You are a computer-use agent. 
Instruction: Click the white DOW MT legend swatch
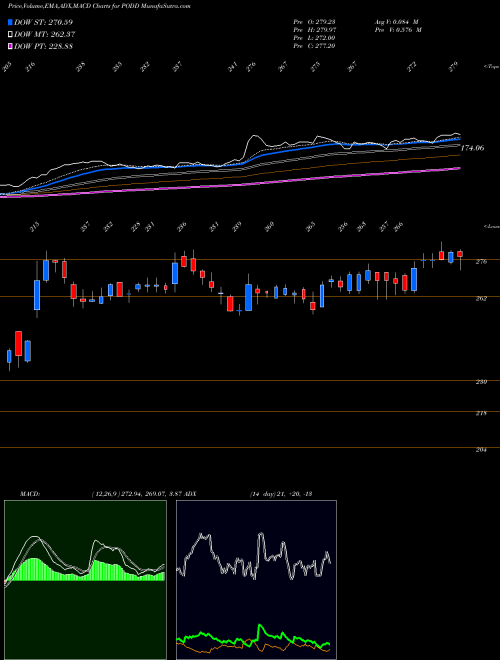10,35
